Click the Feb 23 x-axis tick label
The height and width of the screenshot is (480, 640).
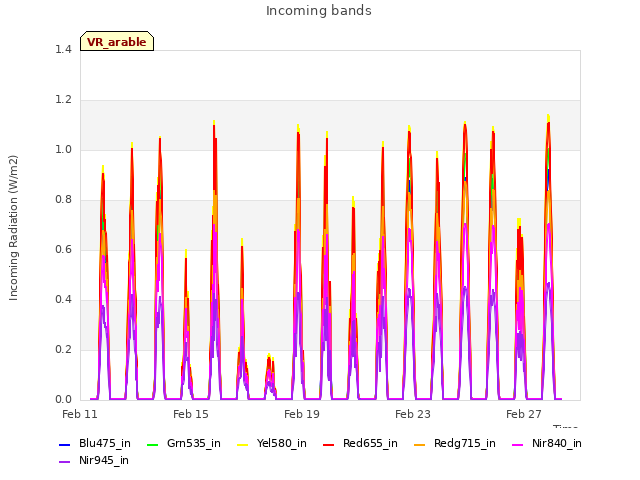413,414
